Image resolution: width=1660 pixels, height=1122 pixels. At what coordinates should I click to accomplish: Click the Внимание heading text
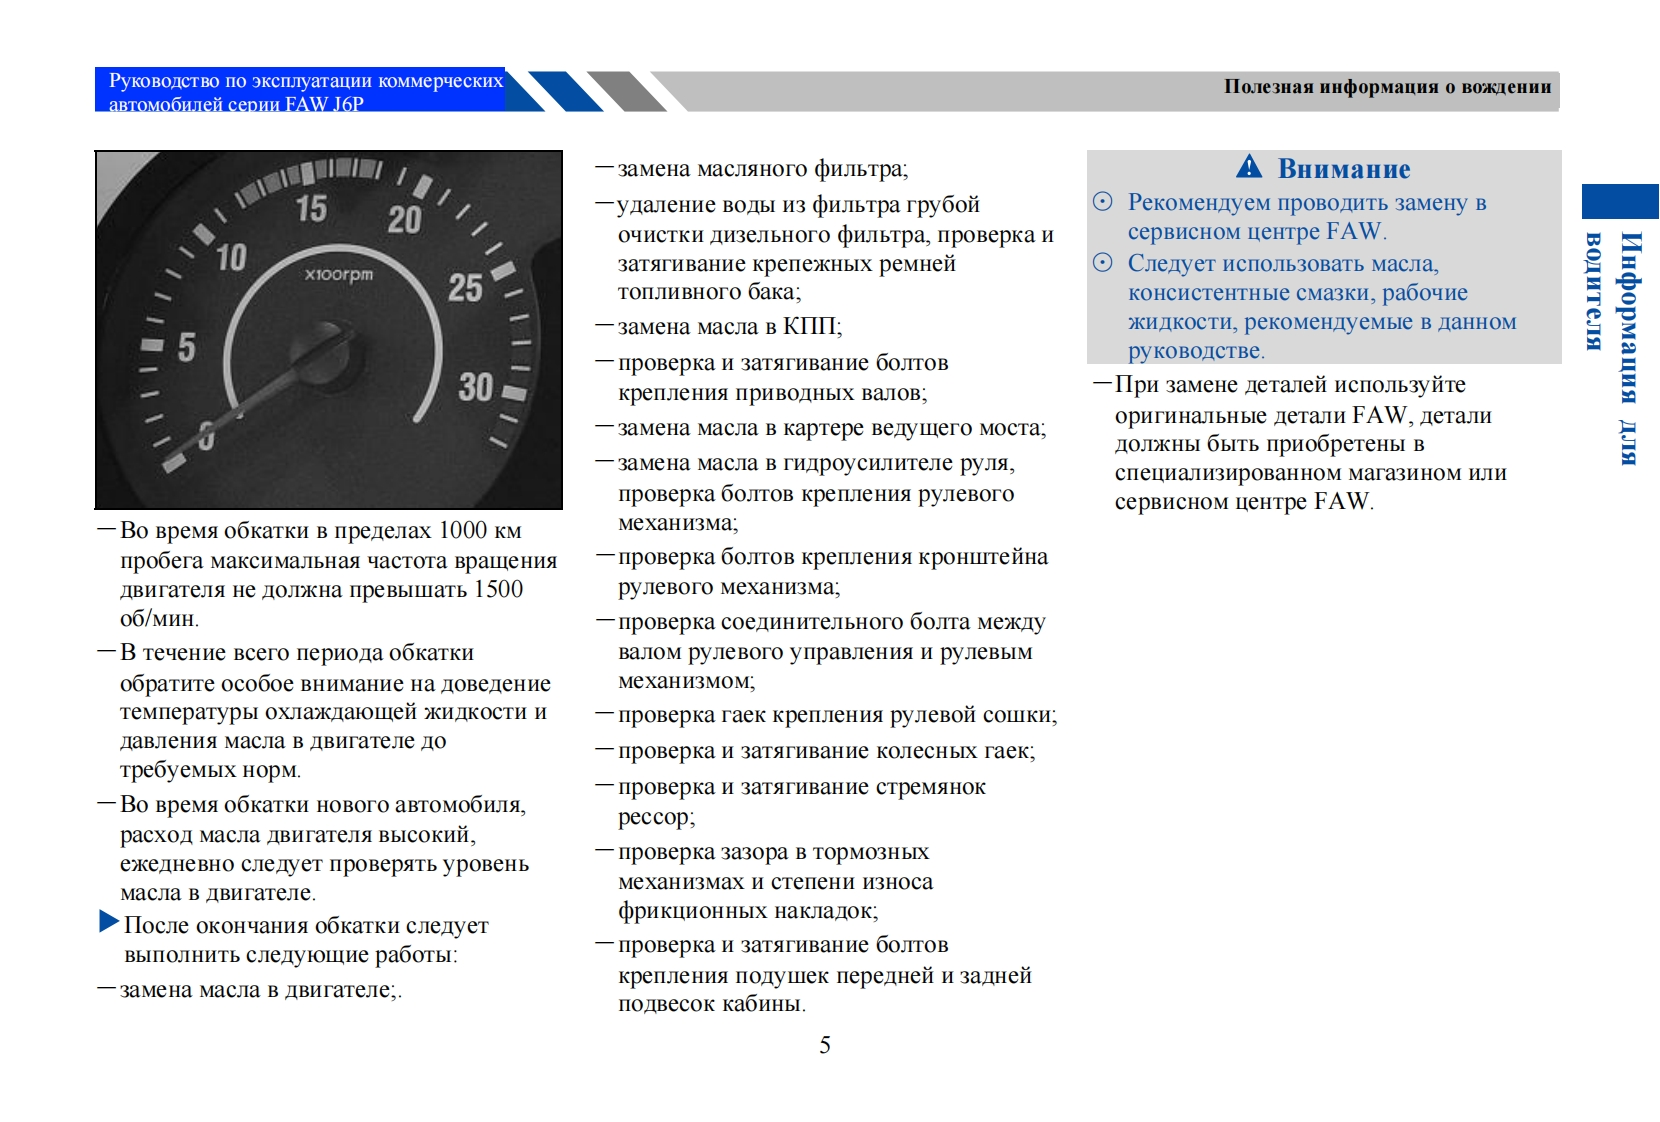tap(1343, 168)
